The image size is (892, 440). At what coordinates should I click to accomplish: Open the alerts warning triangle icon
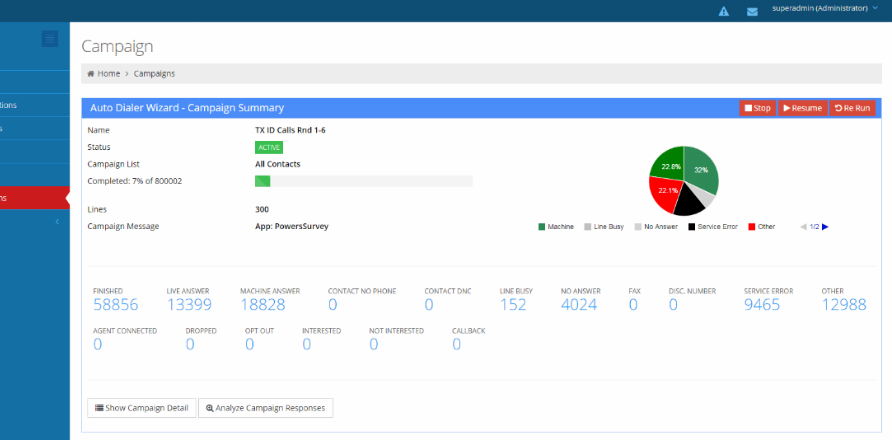pyautogui.click(x=724, y=11)
